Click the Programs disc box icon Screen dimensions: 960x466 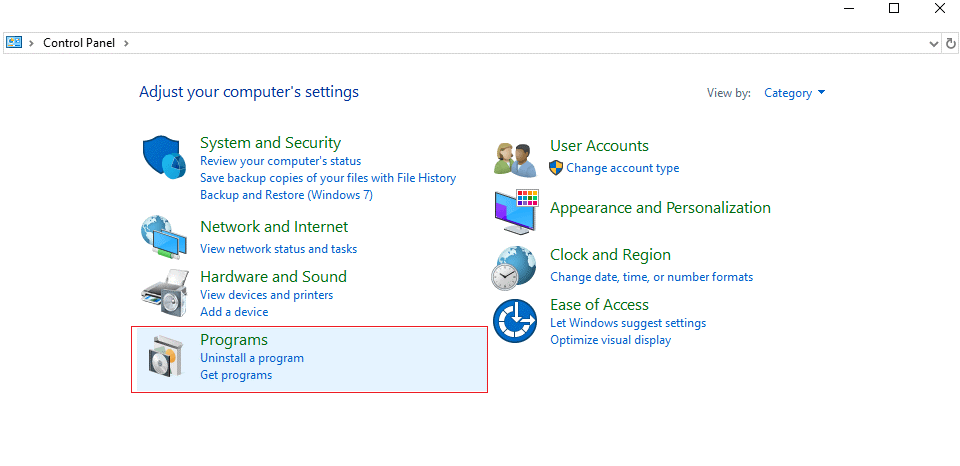click(x=164, y=356)
